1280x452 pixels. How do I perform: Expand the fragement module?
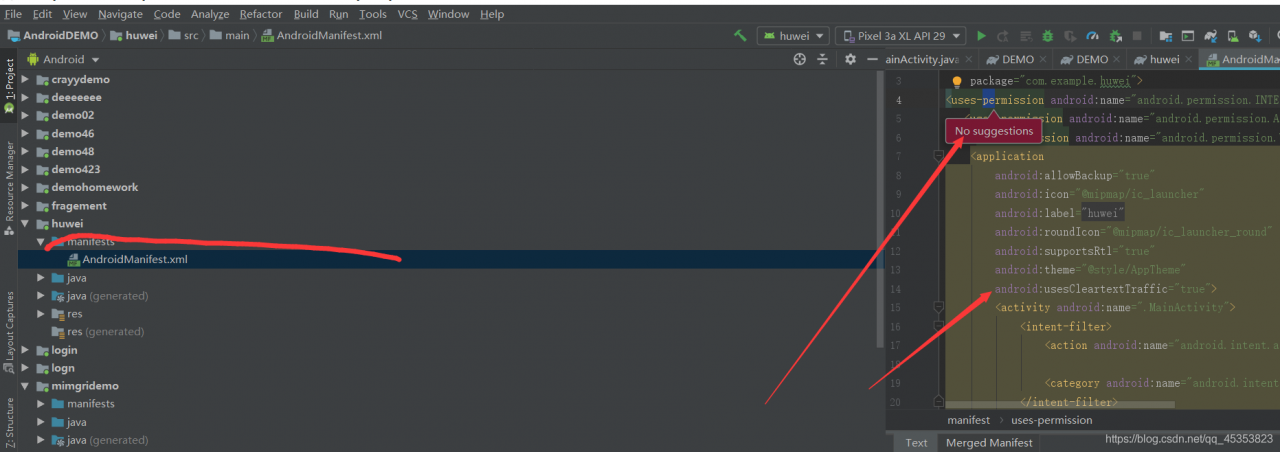[26, 205]
